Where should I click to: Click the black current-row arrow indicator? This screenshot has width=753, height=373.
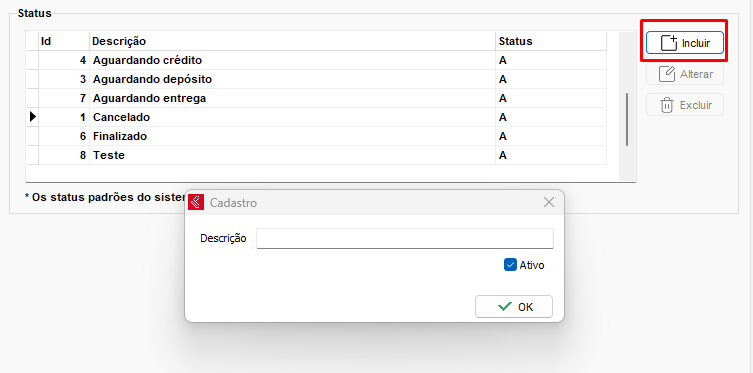pyautogui.click(x=33, y=117)
